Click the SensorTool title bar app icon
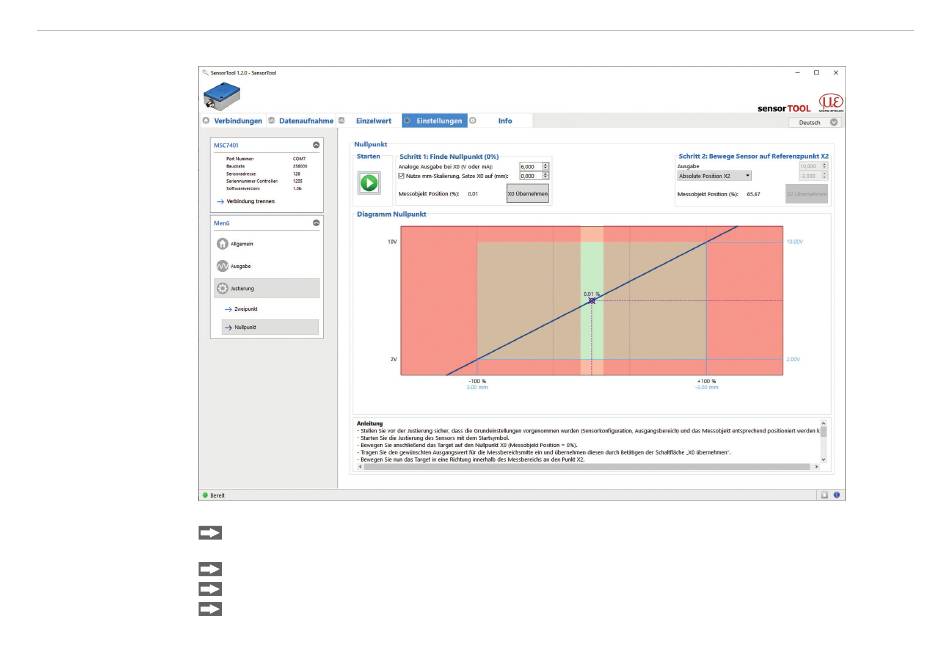The width and height of the screenshot is (950, 665). coord(205,73)
